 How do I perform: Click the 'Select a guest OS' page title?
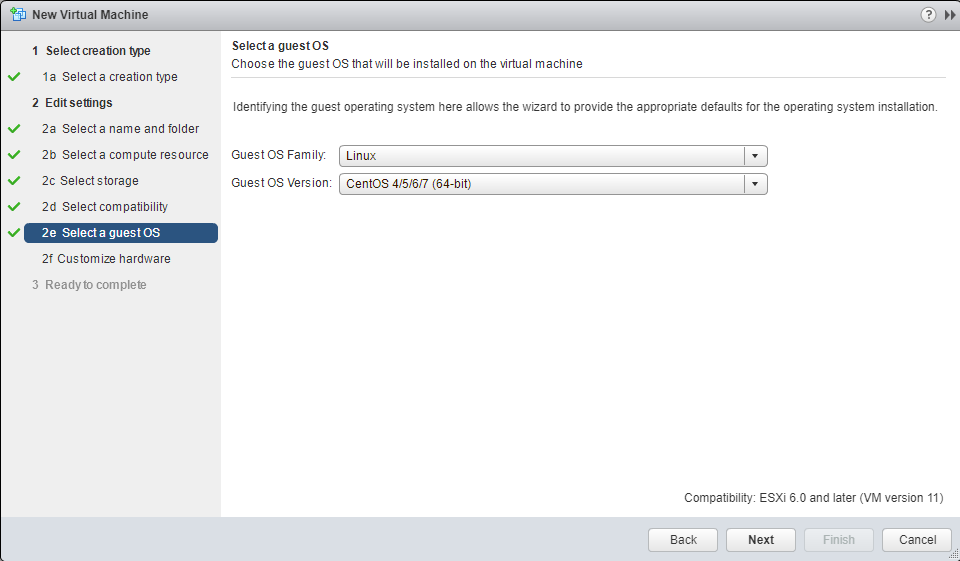click(280, 46)
